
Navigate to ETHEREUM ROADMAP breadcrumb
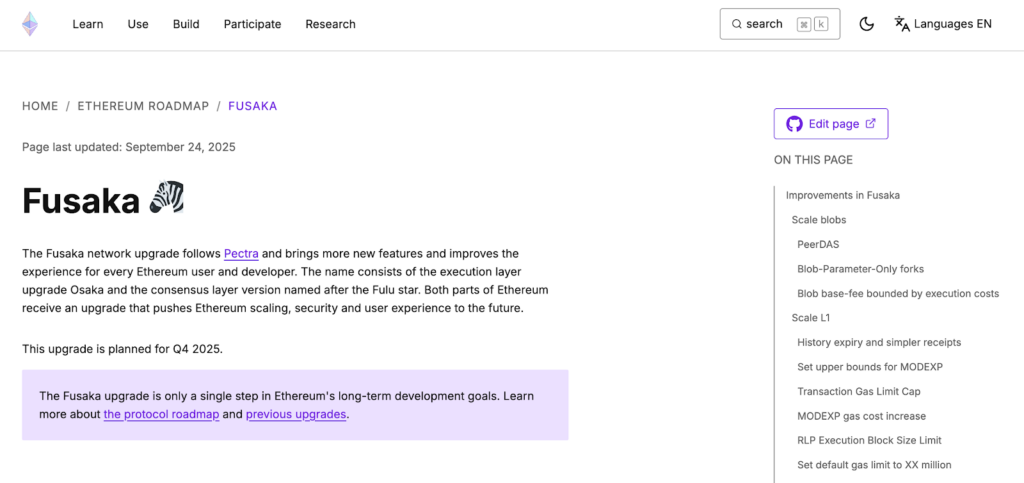(x=143, y=106)
